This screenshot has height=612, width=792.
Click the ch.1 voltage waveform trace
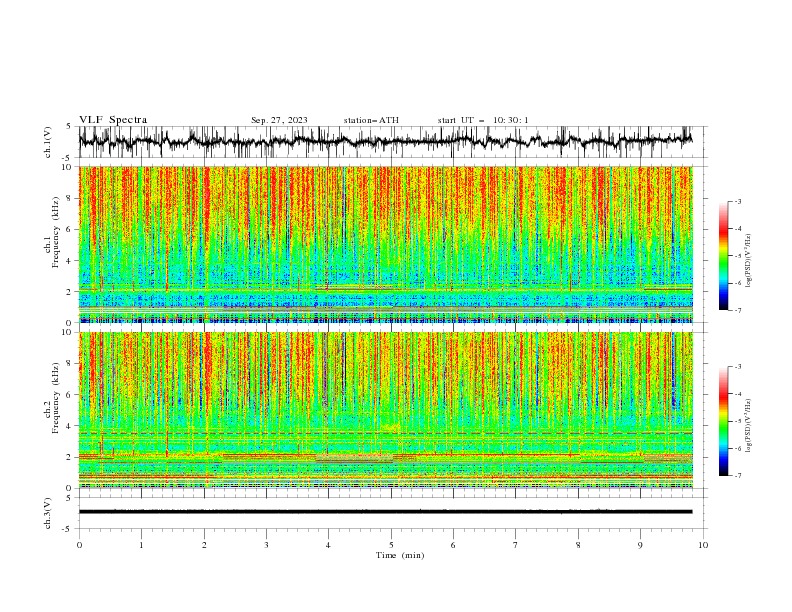click(385, 141)
